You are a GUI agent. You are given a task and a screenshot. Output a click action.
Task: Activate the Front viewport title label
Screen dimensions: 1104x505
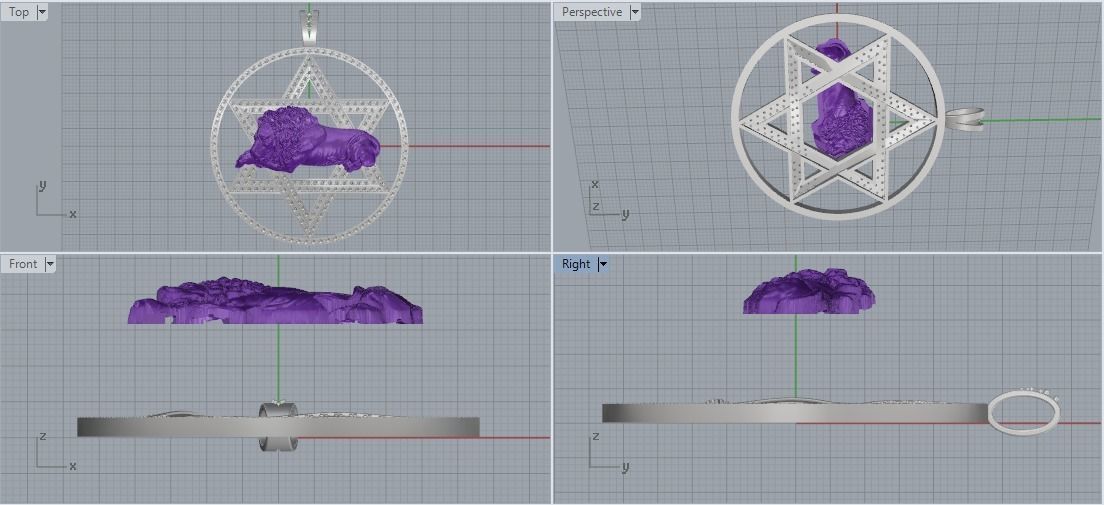point(23,264)
